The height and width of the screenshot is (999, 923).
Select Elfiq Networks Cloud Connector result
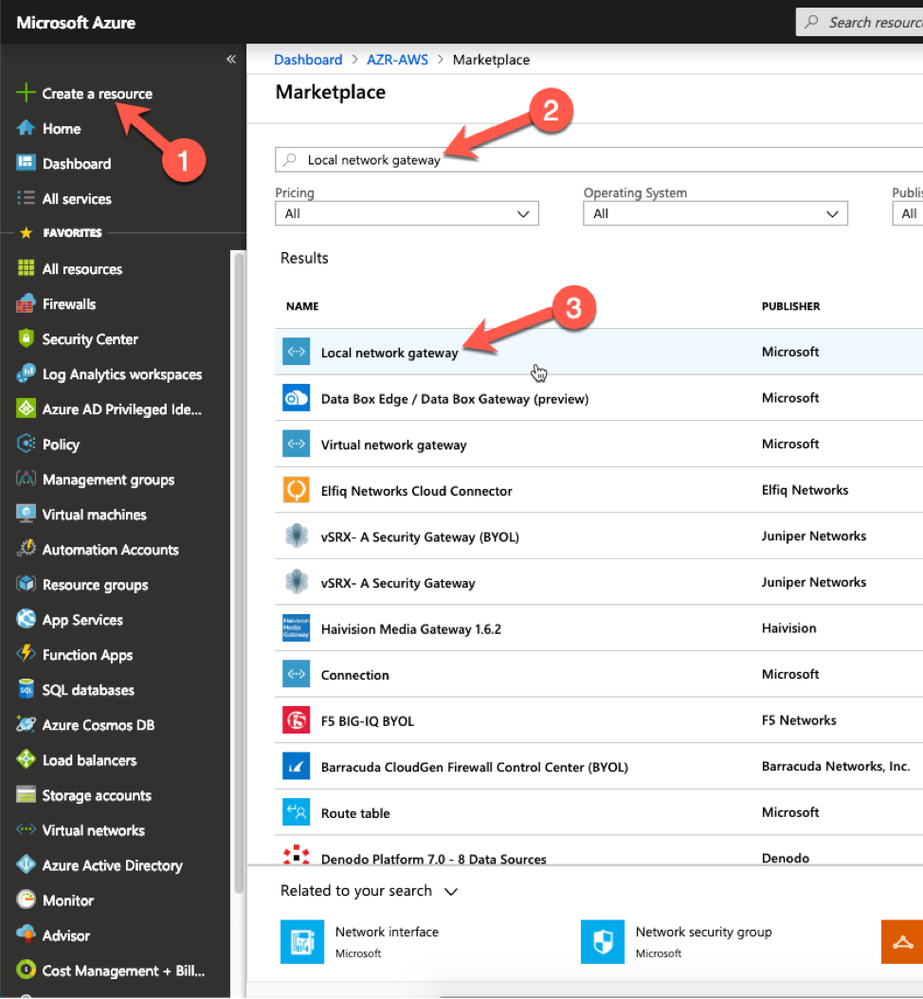click(x=599, y=490)
